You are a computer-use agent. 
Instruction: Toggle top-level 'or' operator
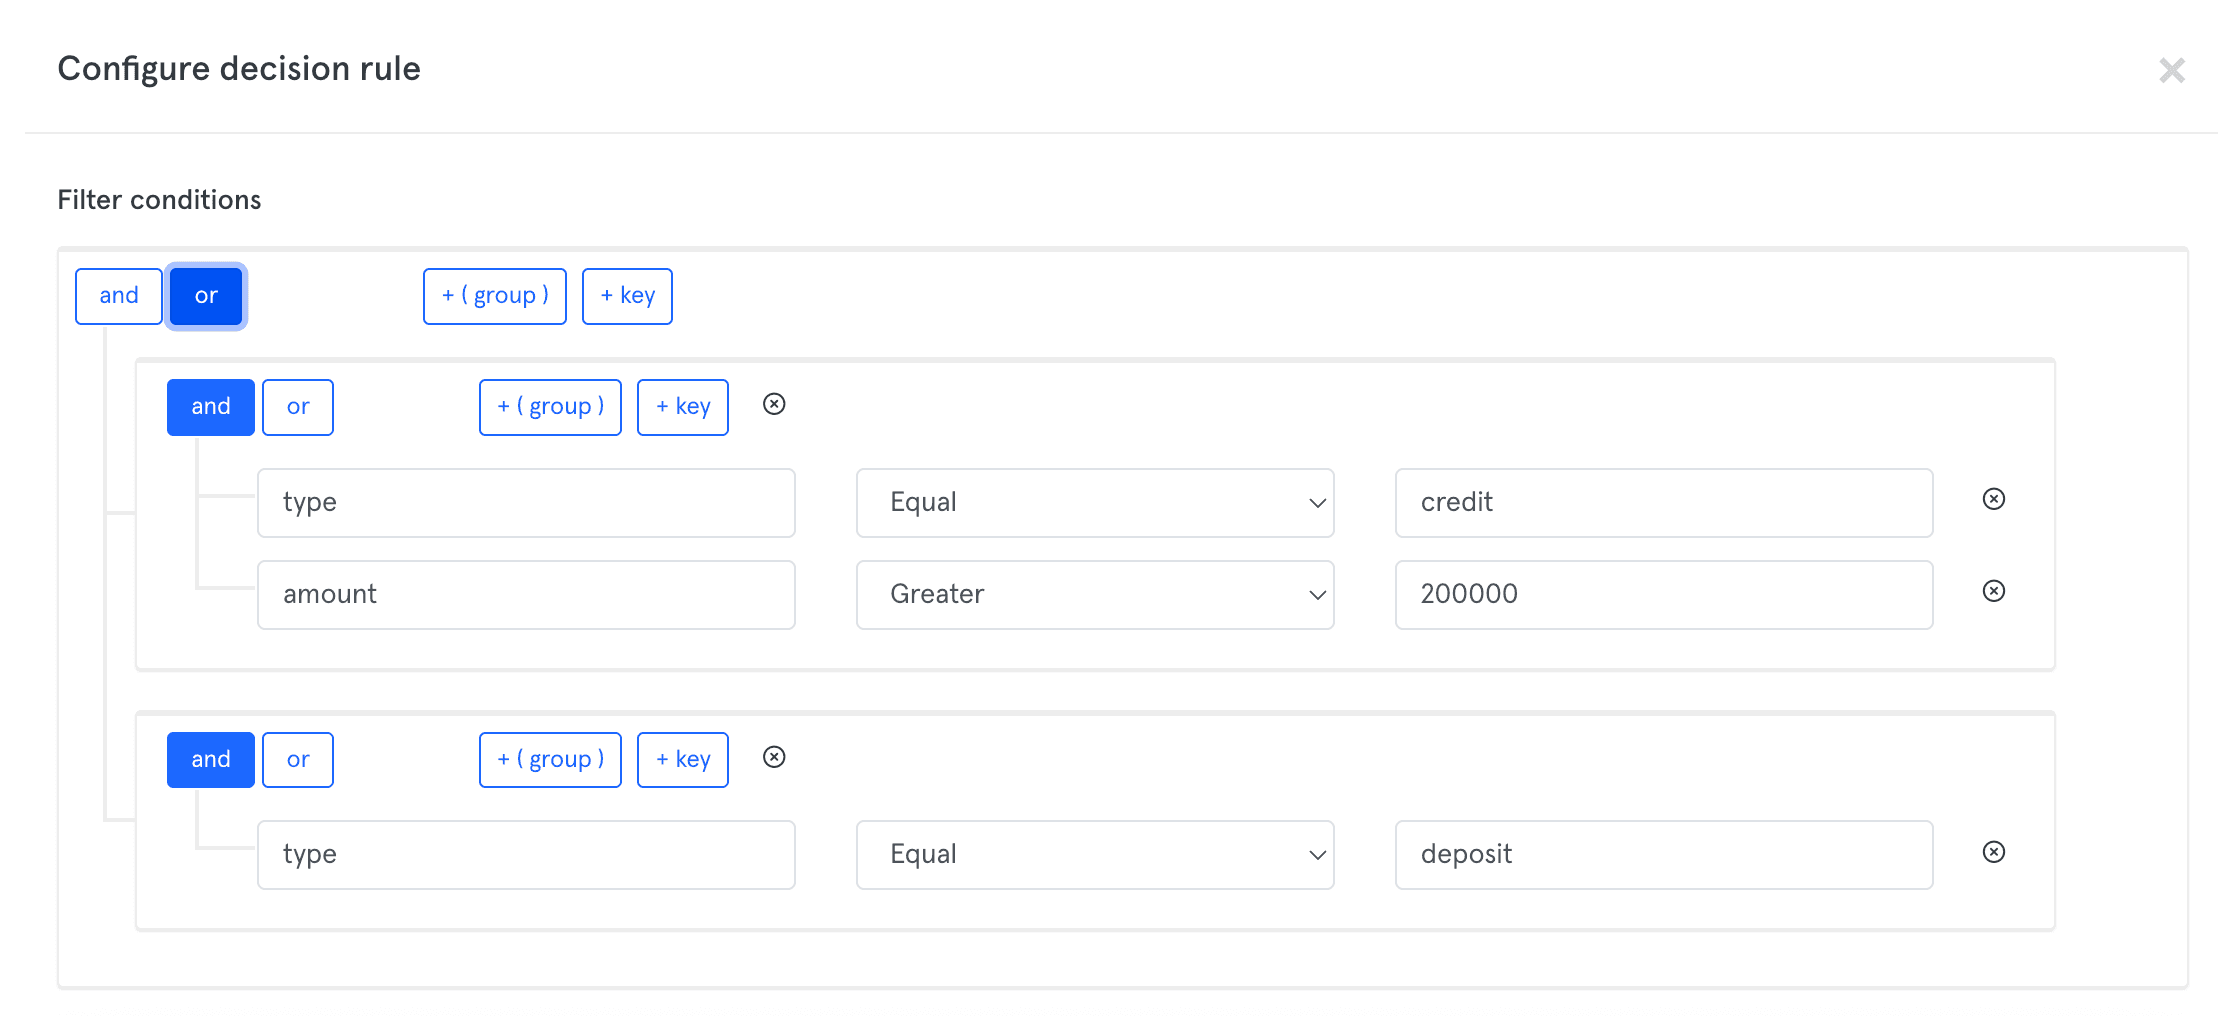(x=206, y=296)
